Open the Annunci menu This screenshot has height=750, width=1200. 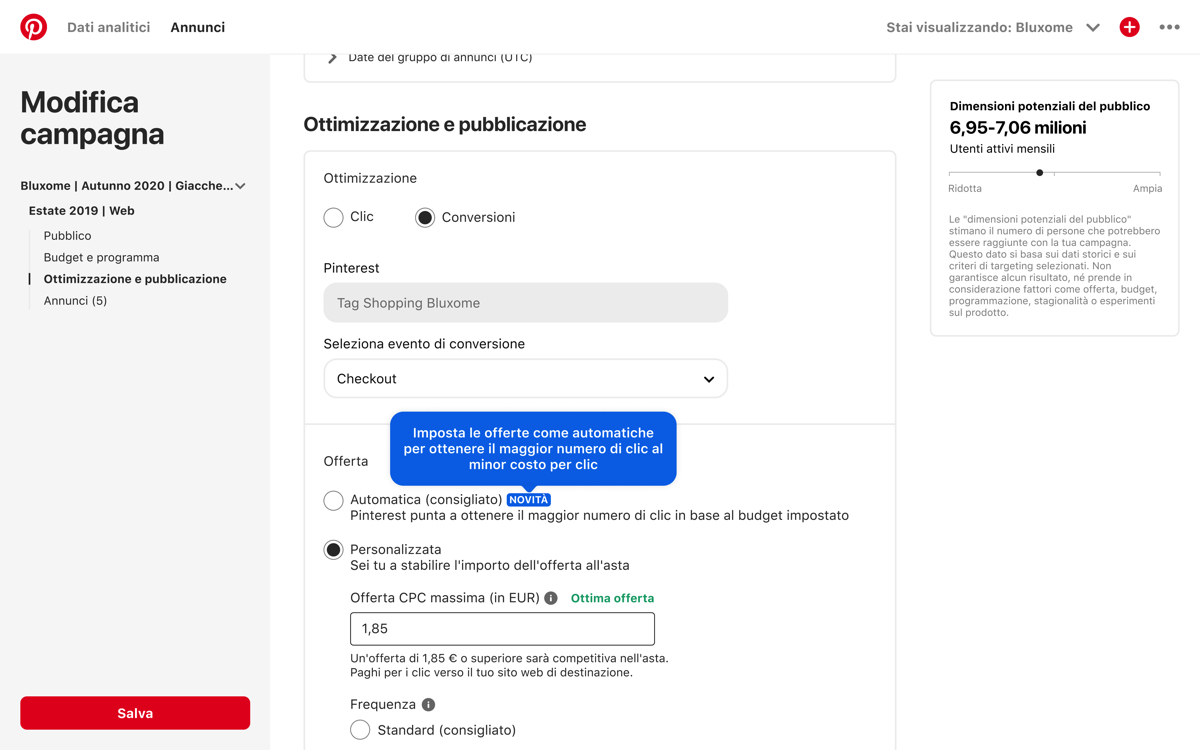[x=197, y=27]
